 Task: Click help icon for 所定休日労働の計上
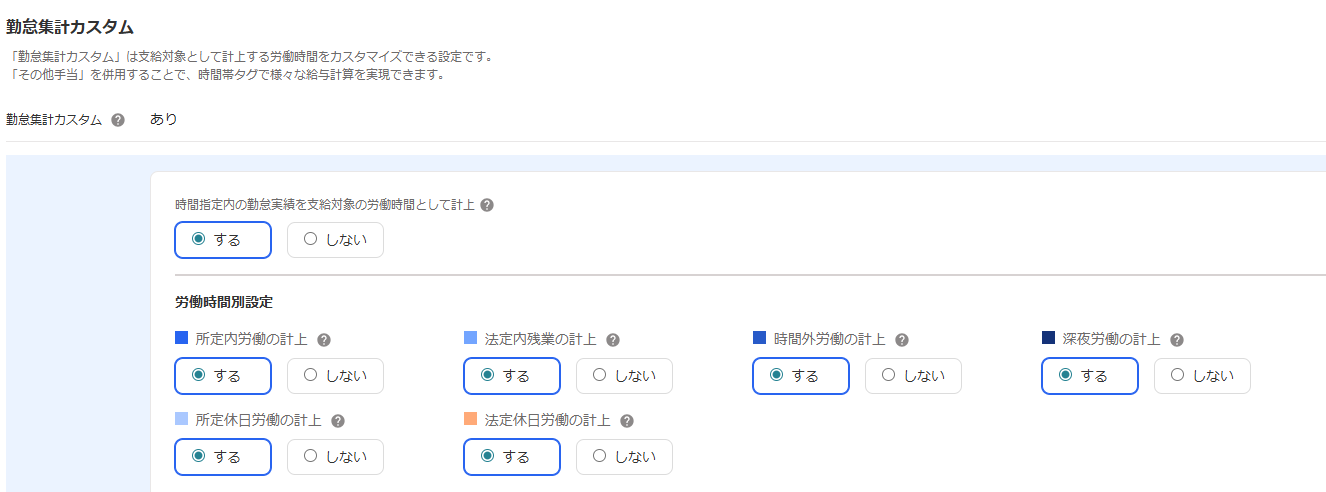[338, 421]
